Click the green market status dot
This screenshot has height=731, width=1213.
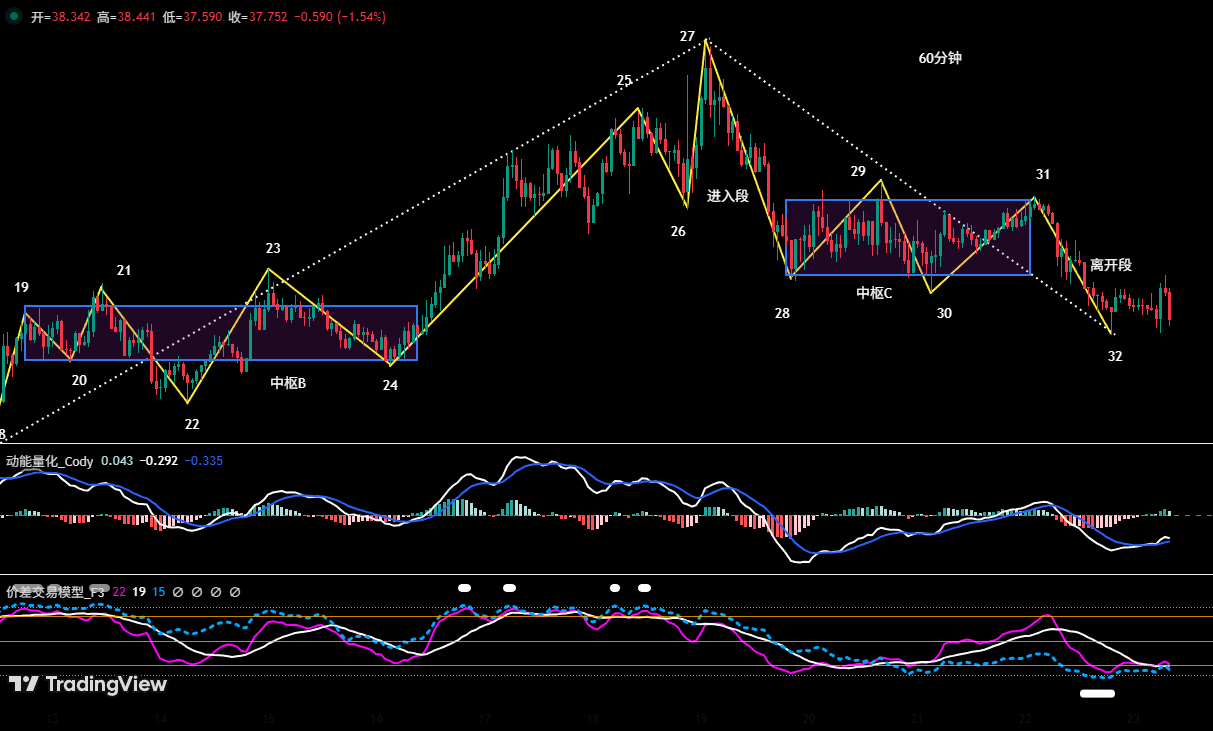[x=14, y=17]
